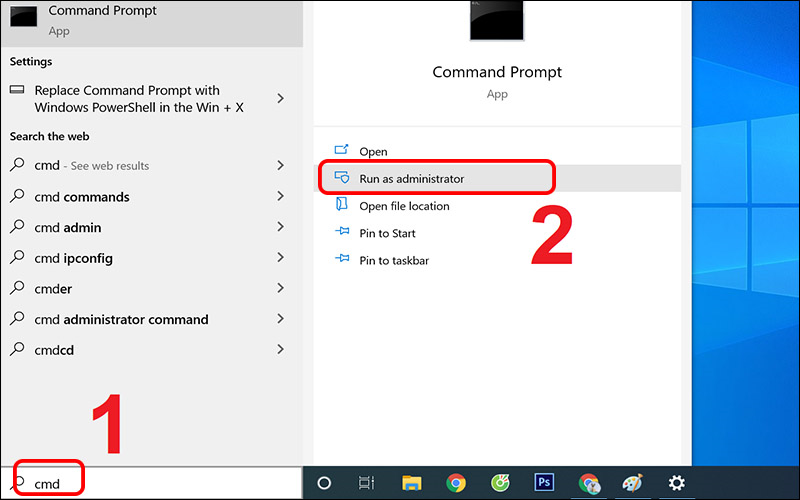The height and width of the screenshot is (500, 800).
Task: Click Cortana circle icon on taskbar
Action: pyautogui.click(x=324, y=483)
